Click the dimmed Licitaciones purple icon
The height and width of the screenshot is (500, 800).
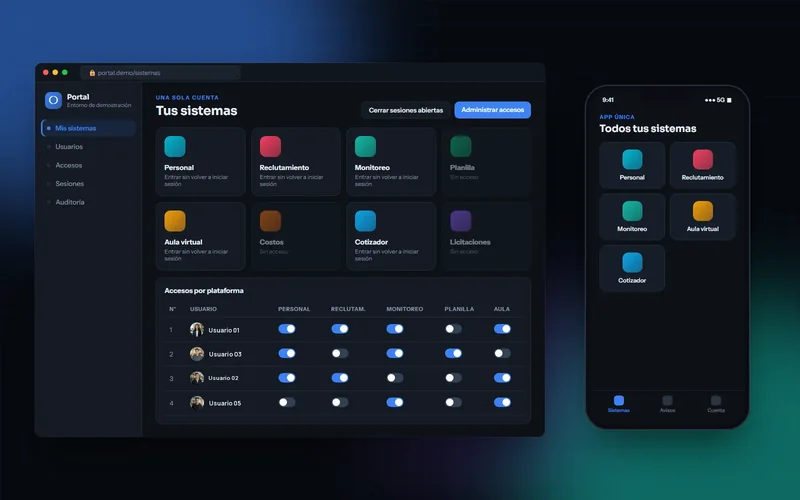tap(461, 221)
